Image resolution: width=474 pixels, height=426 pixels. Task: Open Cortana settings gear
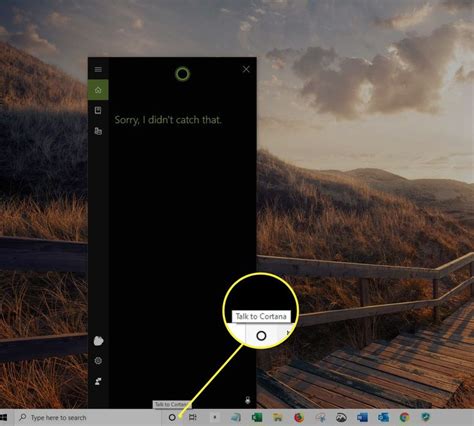tap(98, 361)
